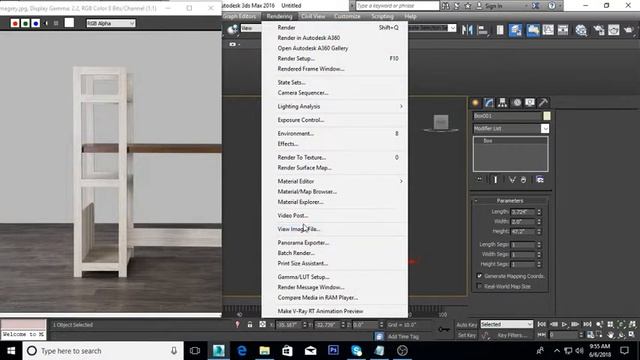The image size is (640, 360).
Task: Click the selection lock icon
Action: [250, 325]
